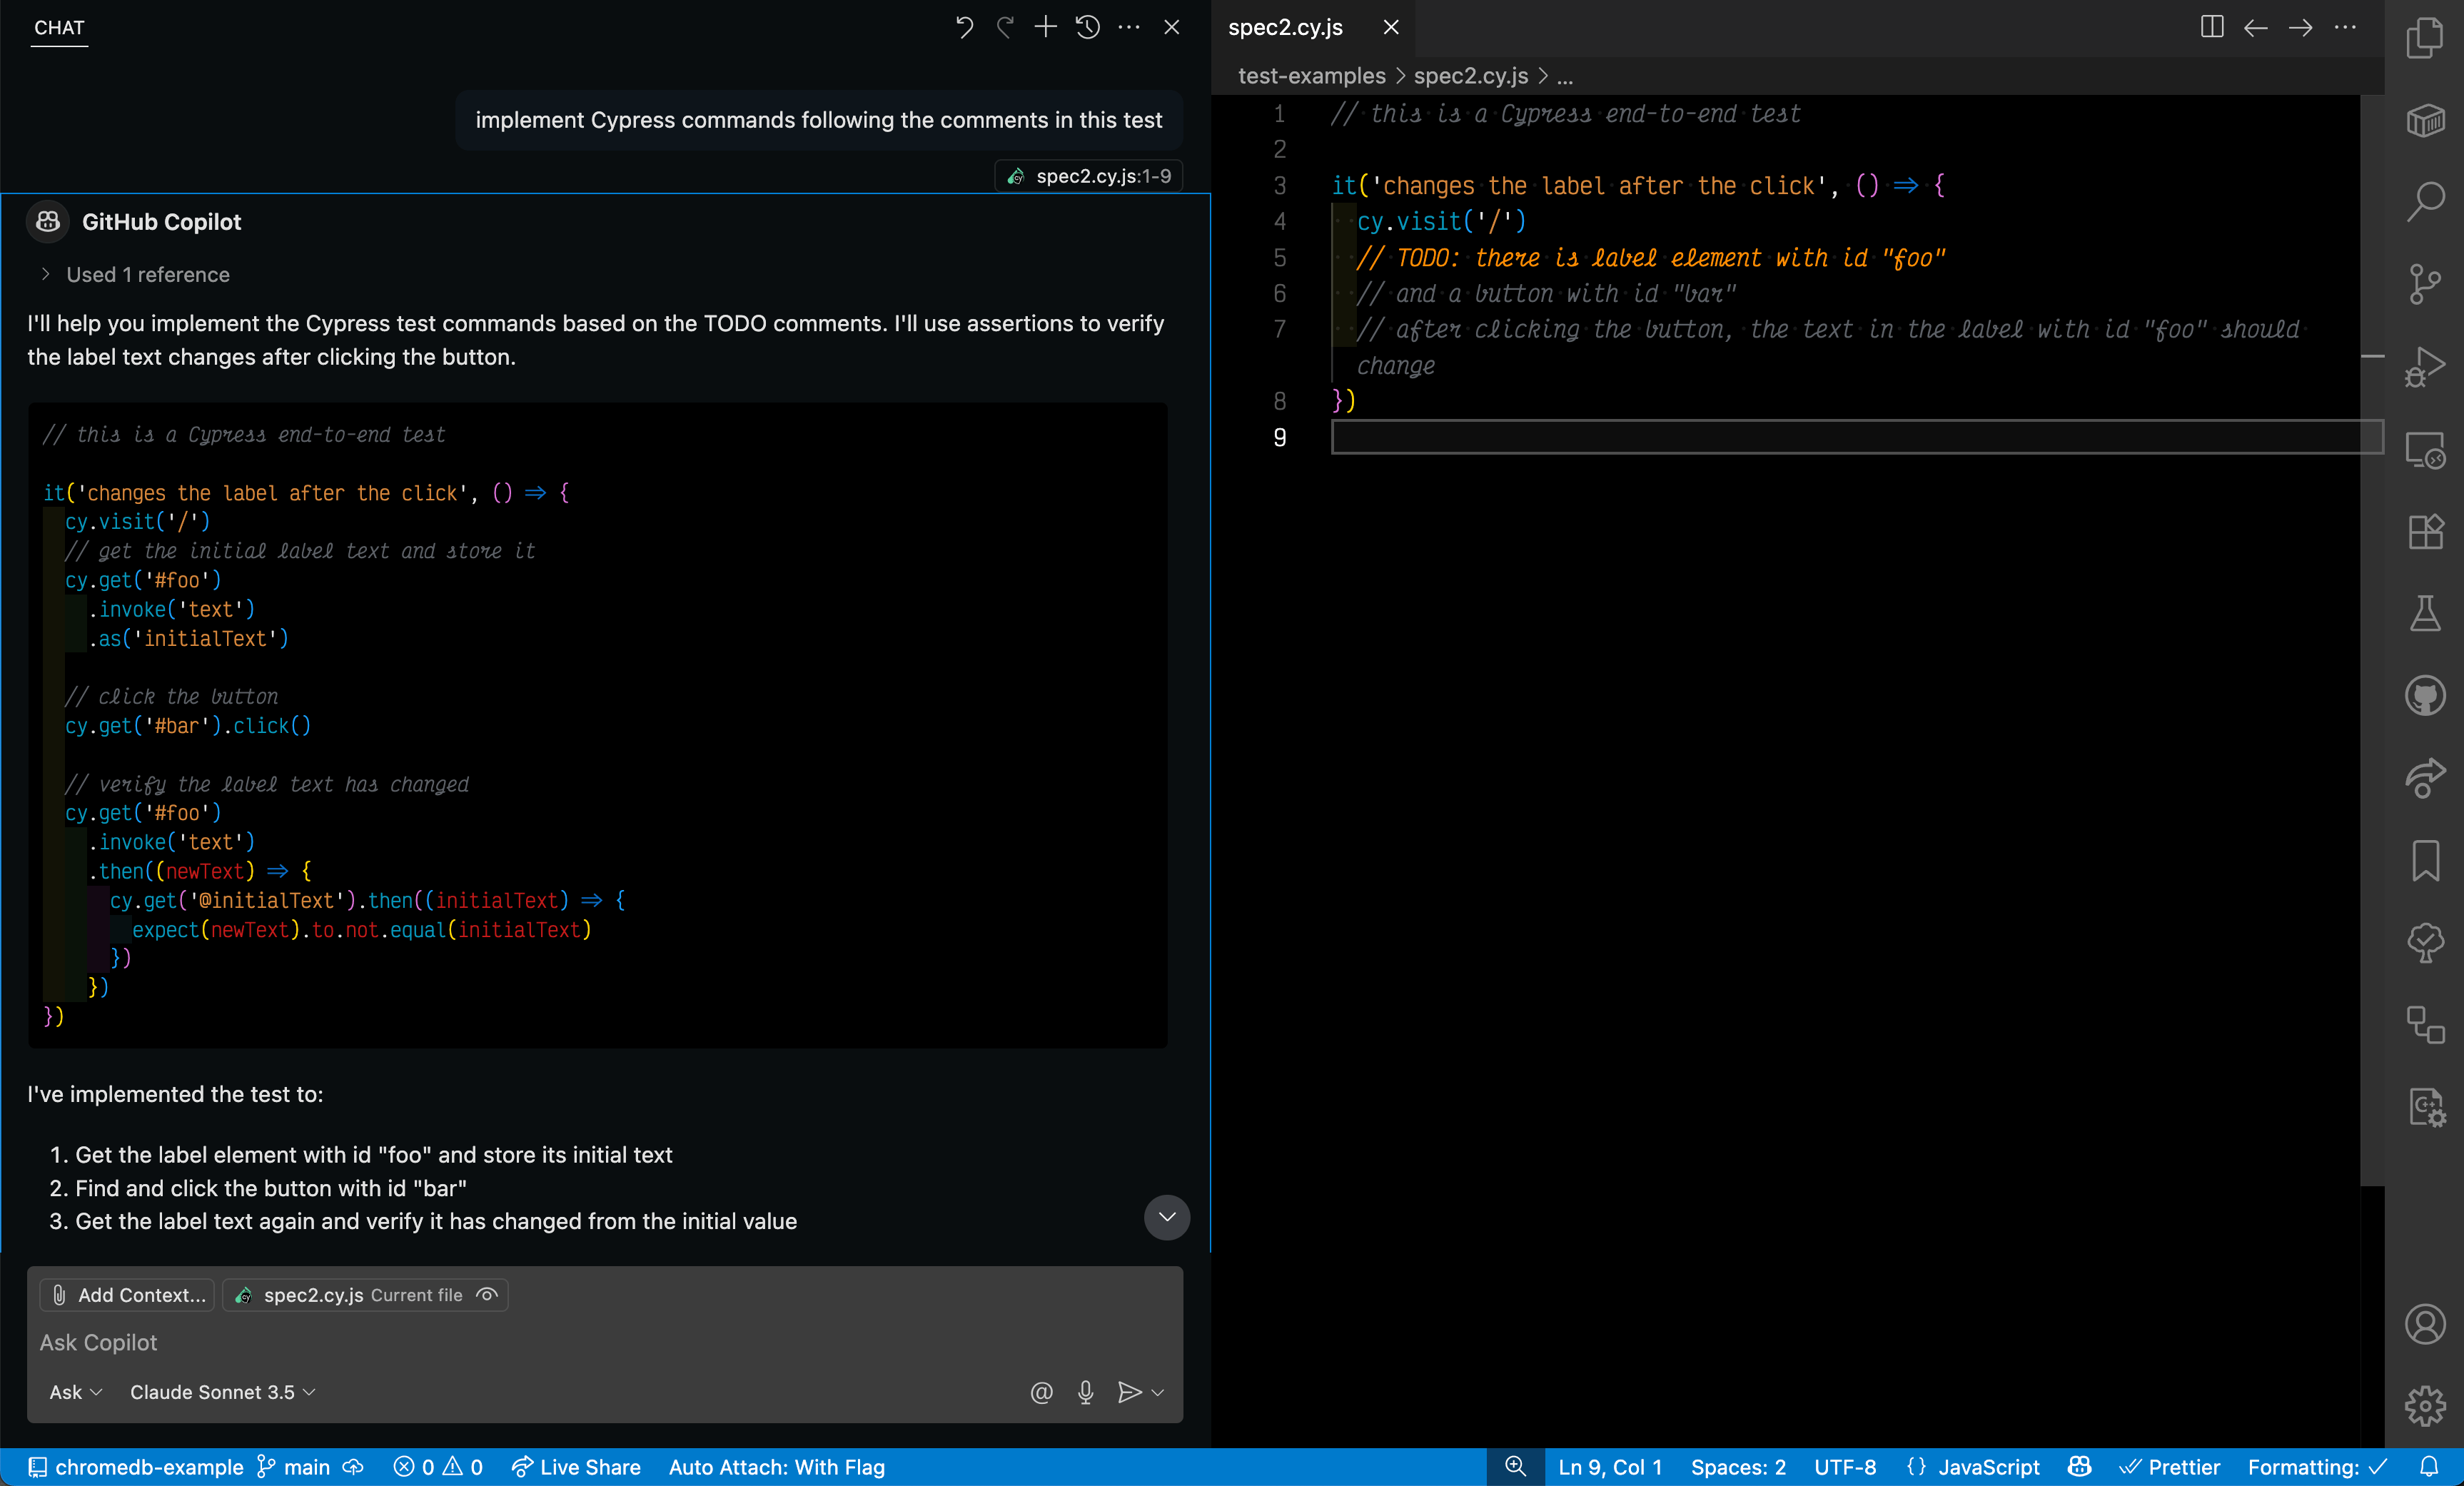Viewport: 2464px width, 1486px height.
Task: Click spec2.cy.js breadcrumb item
Action: click(1470, 76)
